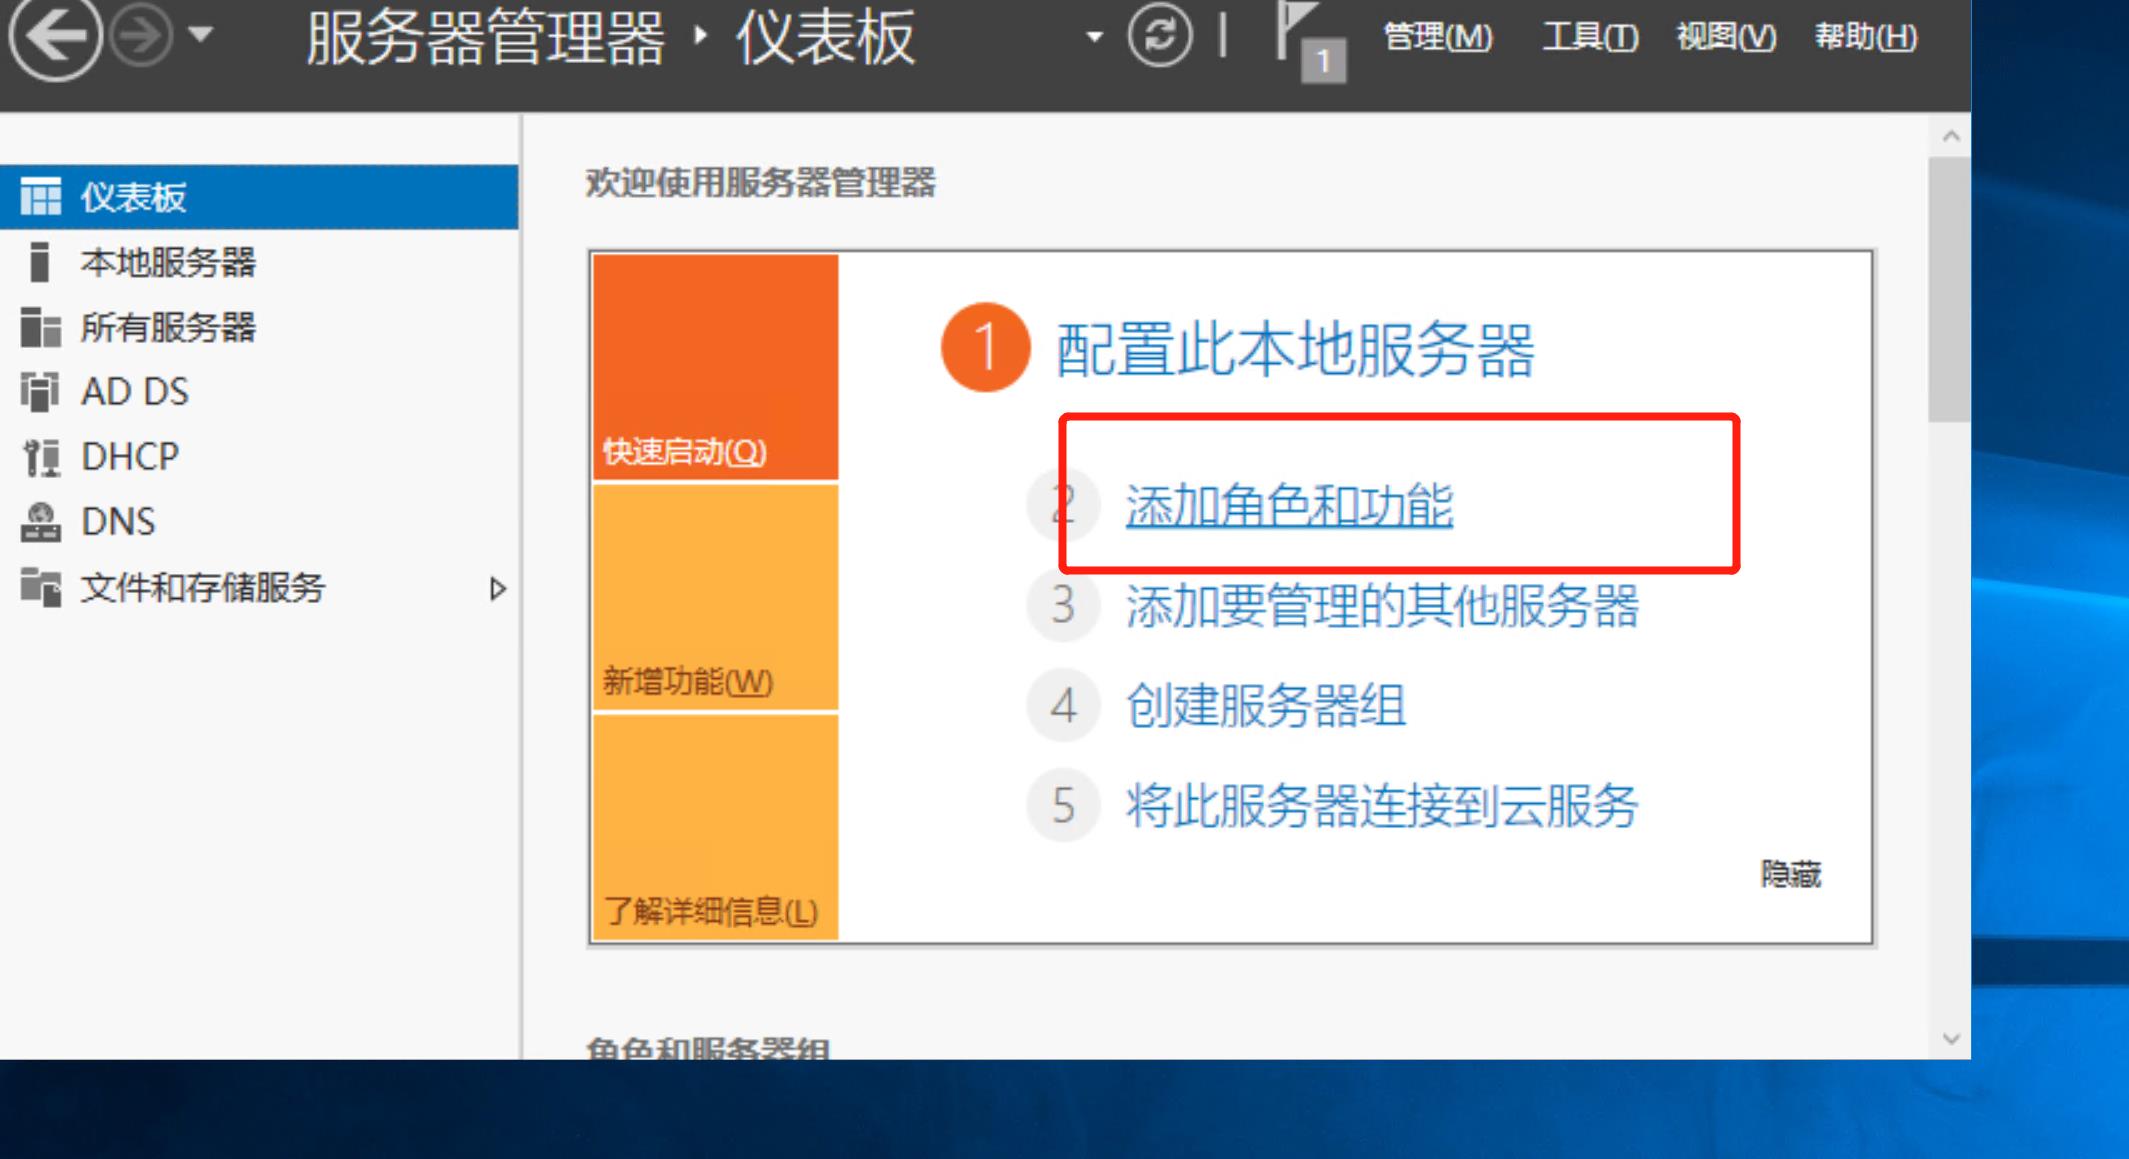This screenshot has height=1159, width=2129.
Task: Select 所有服务器 text in the sidebar
Action: pyautogui.click(x=168, y=327)
